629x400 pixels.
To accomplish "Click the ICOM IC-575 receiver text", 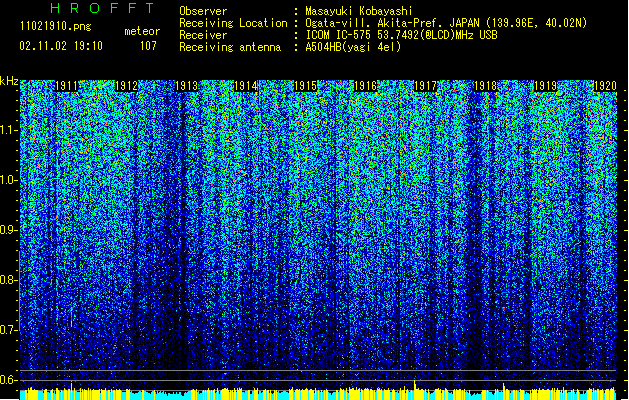I will [x=401, y=35].
